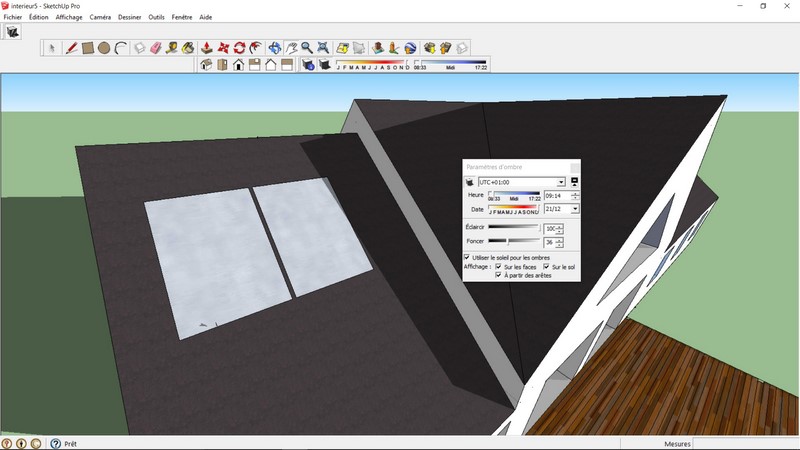Adjust the Éclaircir slider

coord(514,227)
